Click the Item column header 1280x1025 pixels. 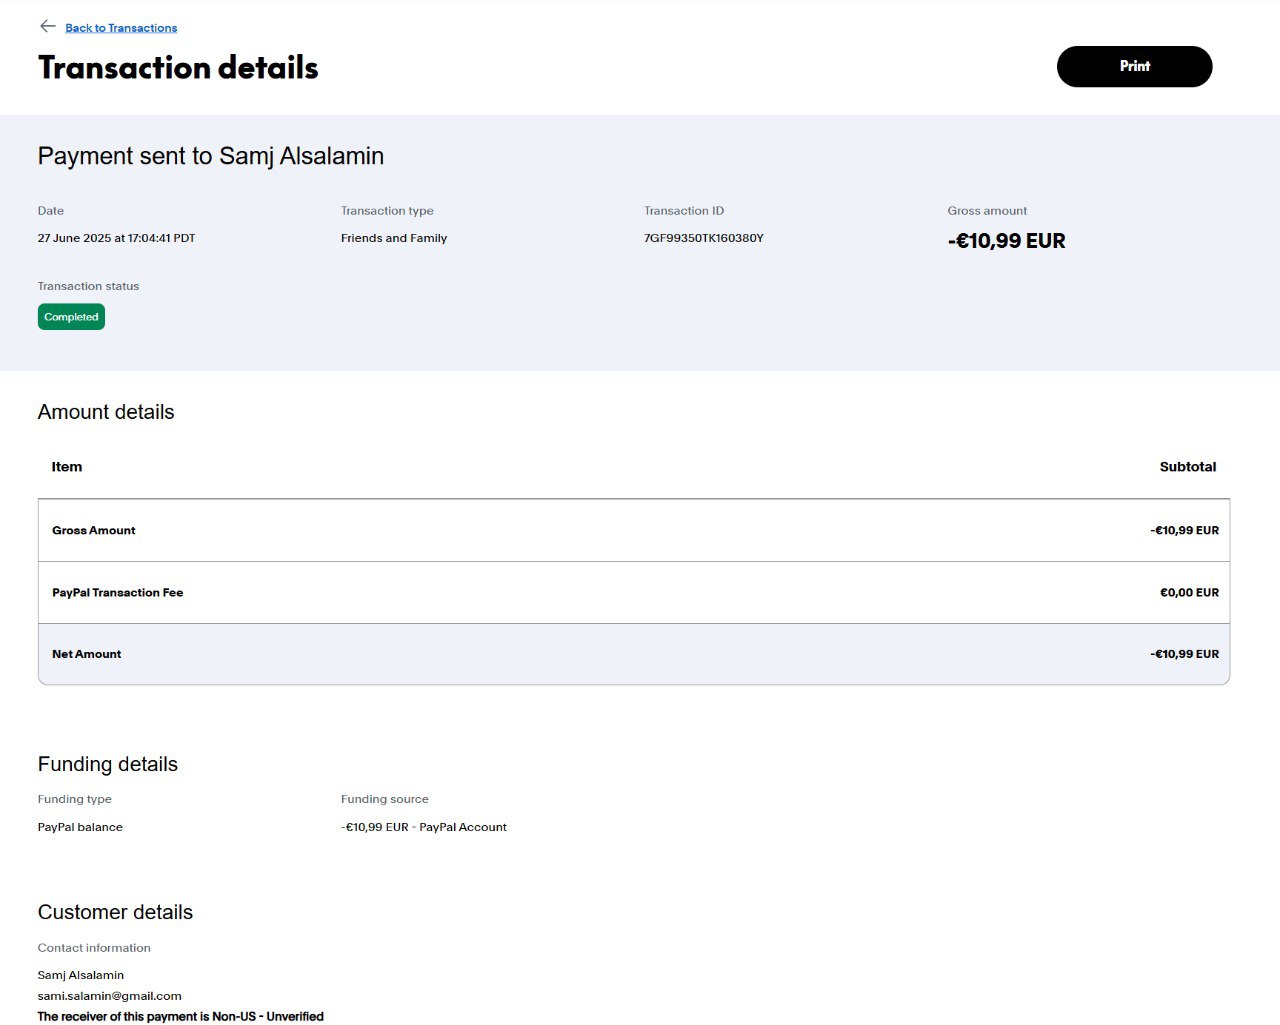click(67, 467)
